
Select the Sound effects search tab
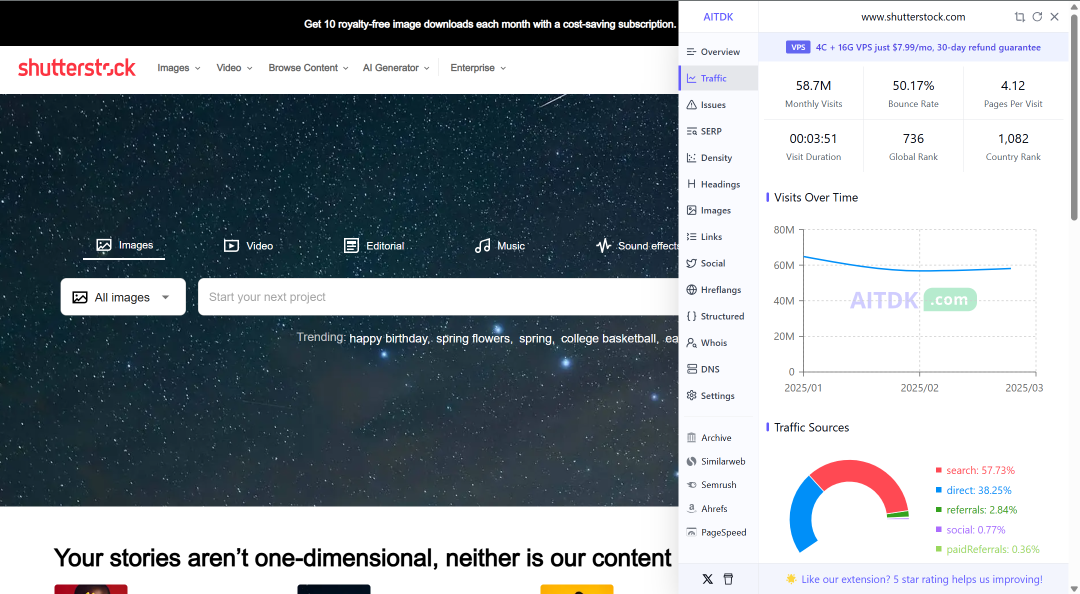pyautogui.click(x=637, y=245)
